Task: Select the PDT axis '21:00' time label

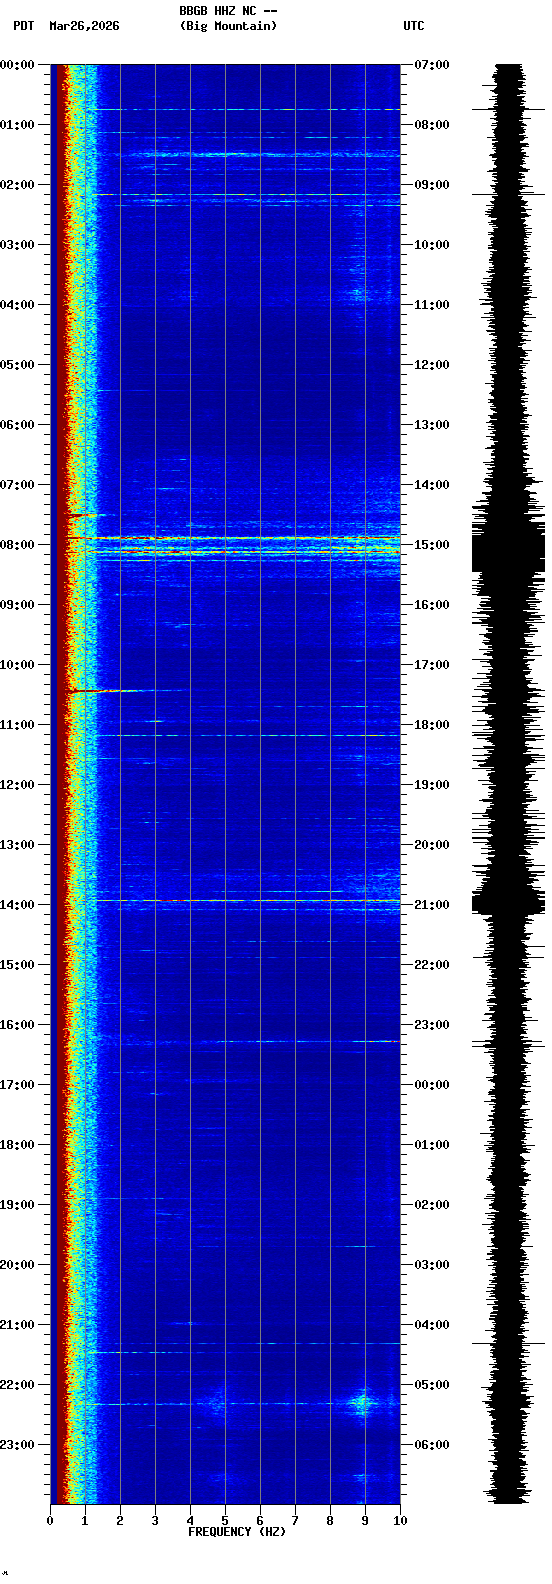Action: (17, 1325)
